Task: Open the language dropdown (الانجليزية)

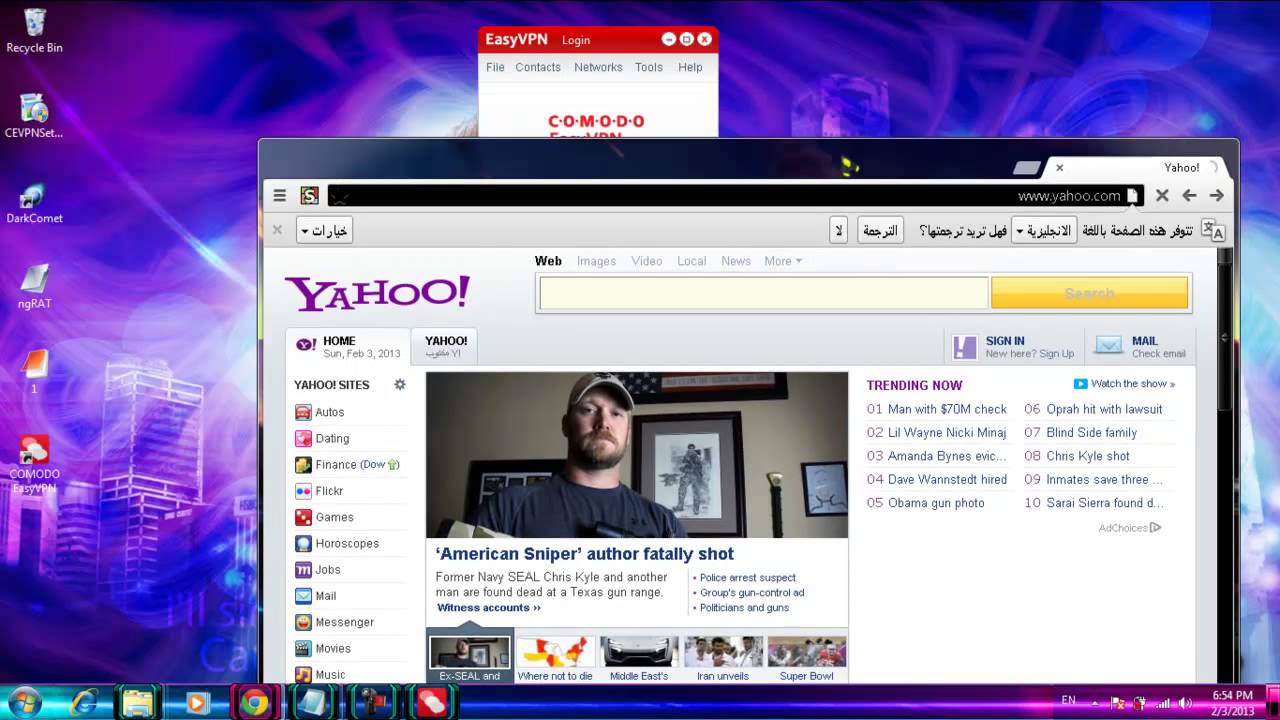Action: click(1043, 231)
